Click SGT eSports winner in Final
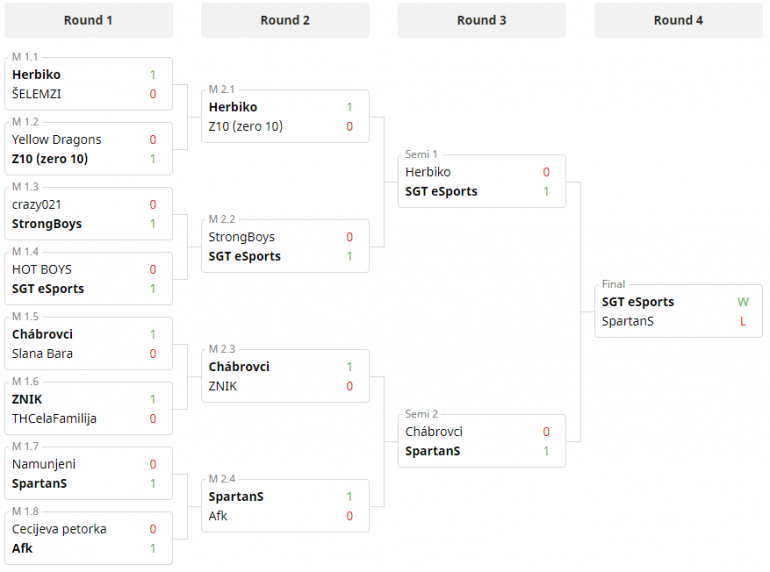This screenshot has width=770, height=572. (x=638, y=302)
